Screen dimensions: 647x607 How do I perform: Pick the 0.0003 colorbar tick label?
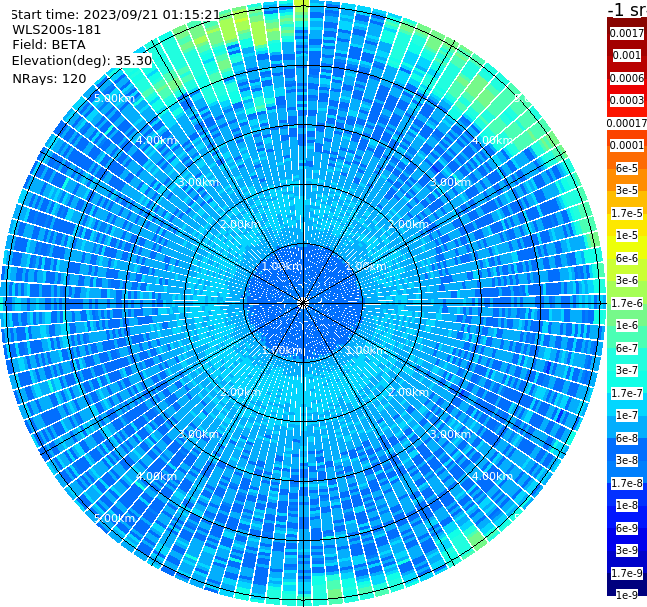click(627, 100)
